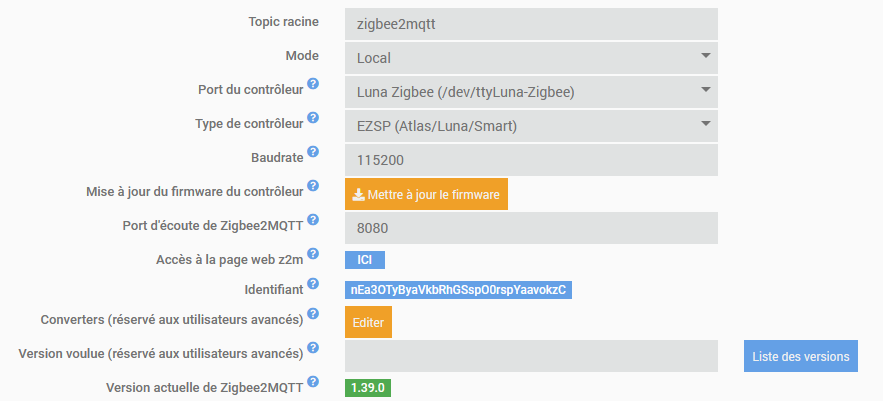Viewport: 883px width, 401px height.
Task: Open Liste des versions
Action: 800,356
